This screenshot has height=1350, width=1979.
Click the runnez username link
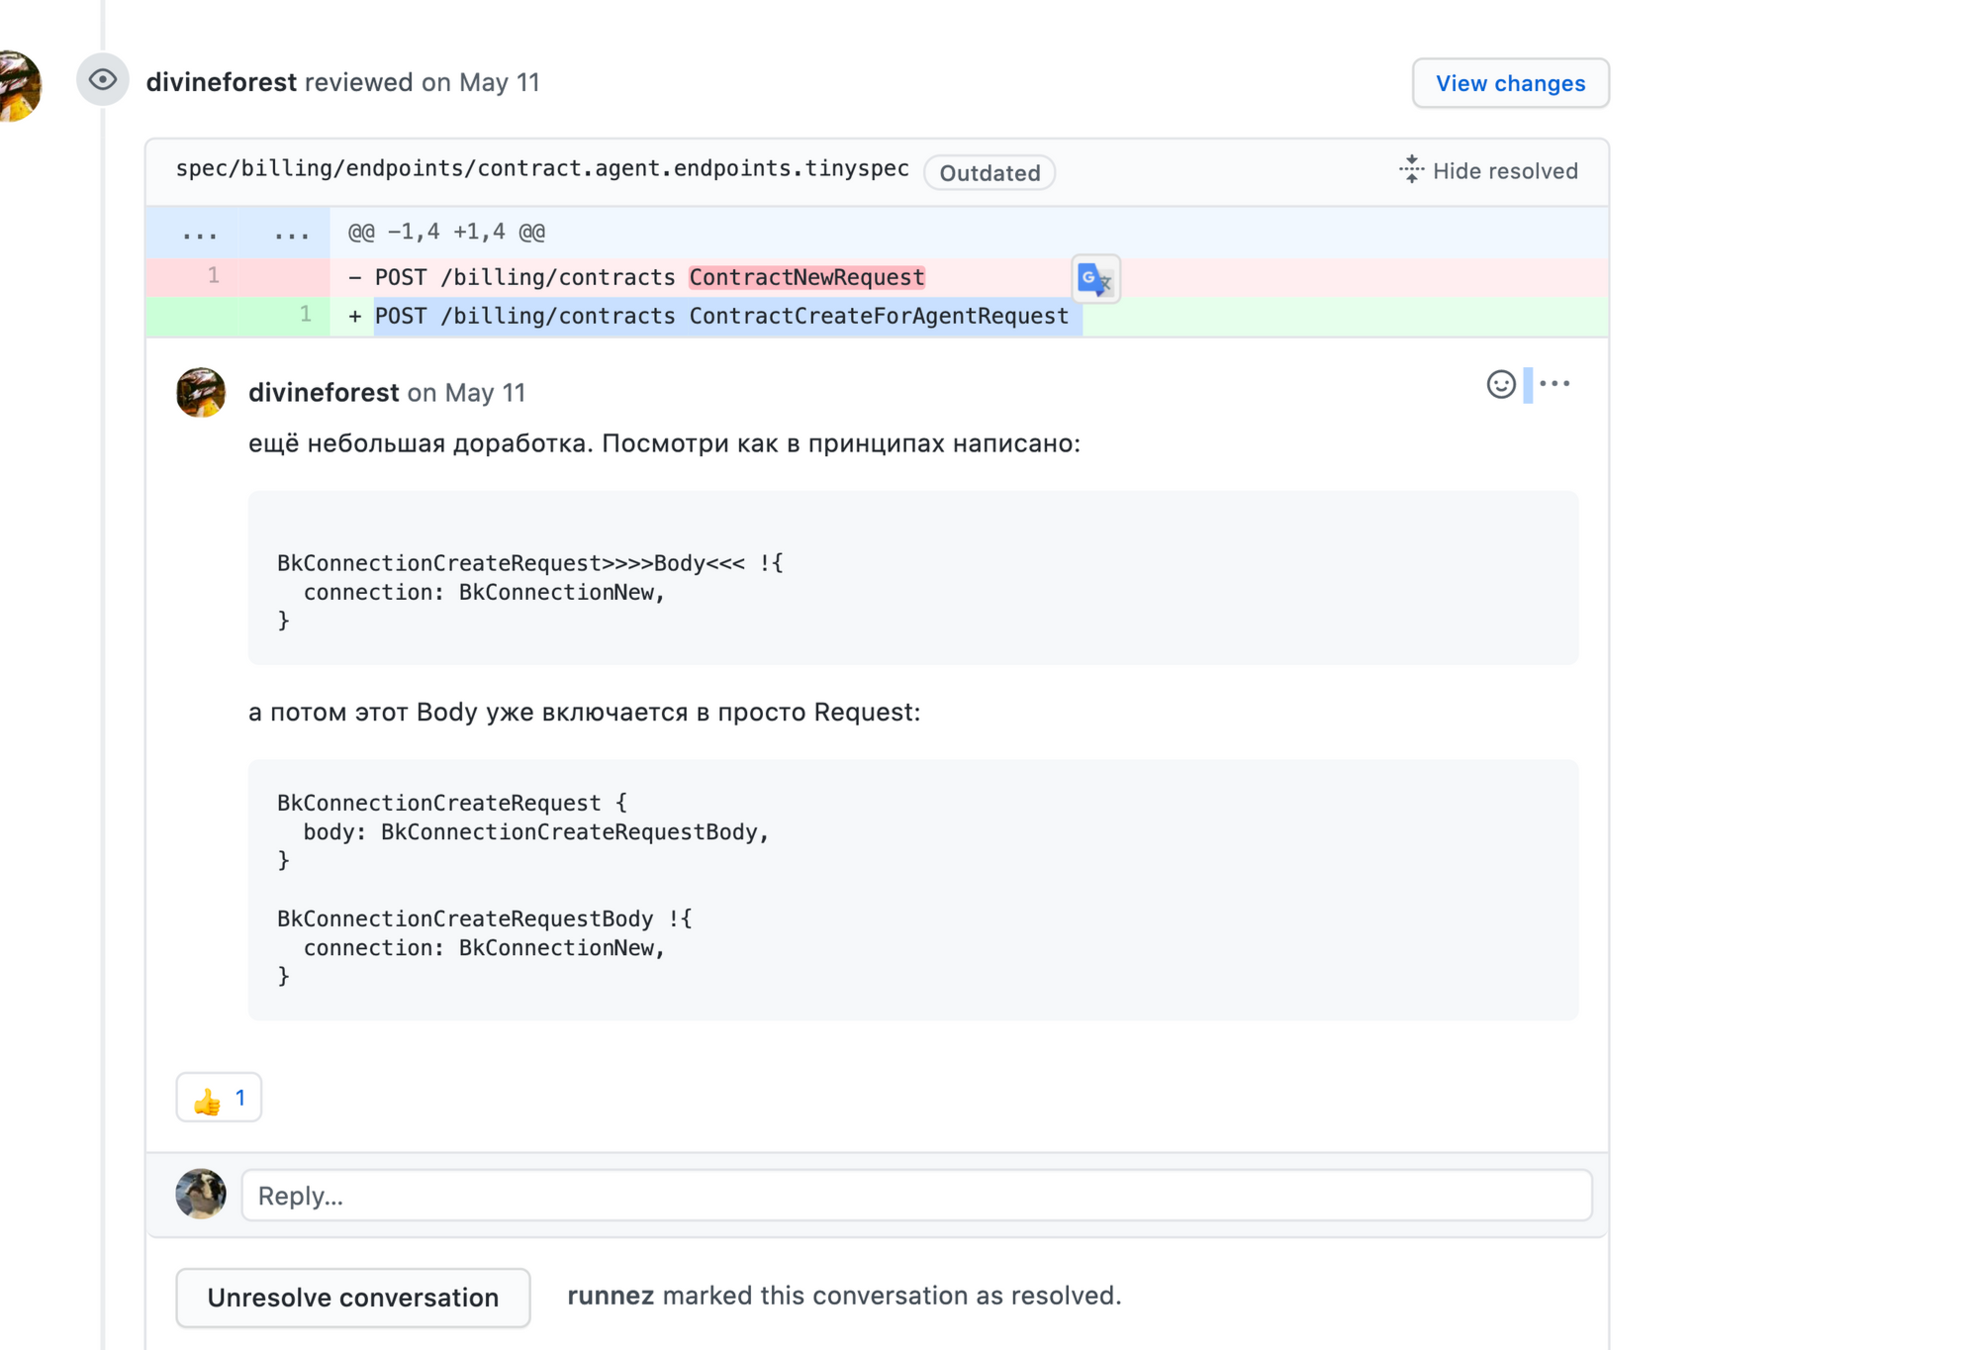[610, 1295]
